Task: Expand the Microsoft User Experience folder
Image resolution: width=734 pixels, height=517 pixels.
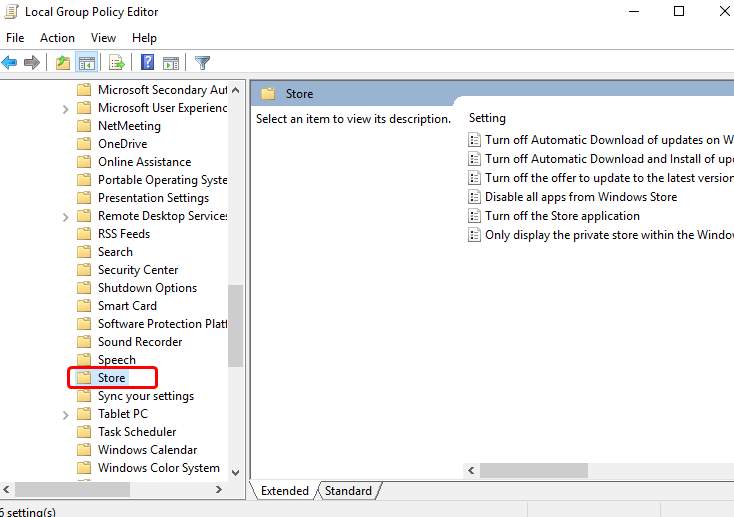Action: pos(66,108)
